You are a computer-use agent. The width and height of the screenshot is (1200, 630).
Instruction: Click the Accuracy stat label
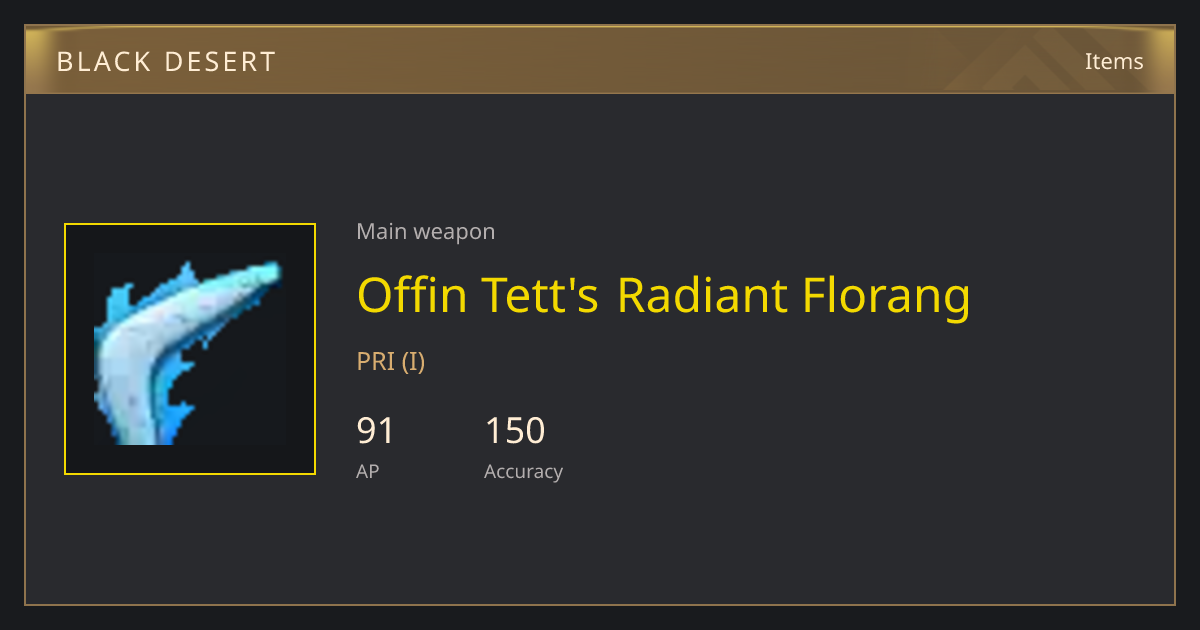tap(524, 472)
